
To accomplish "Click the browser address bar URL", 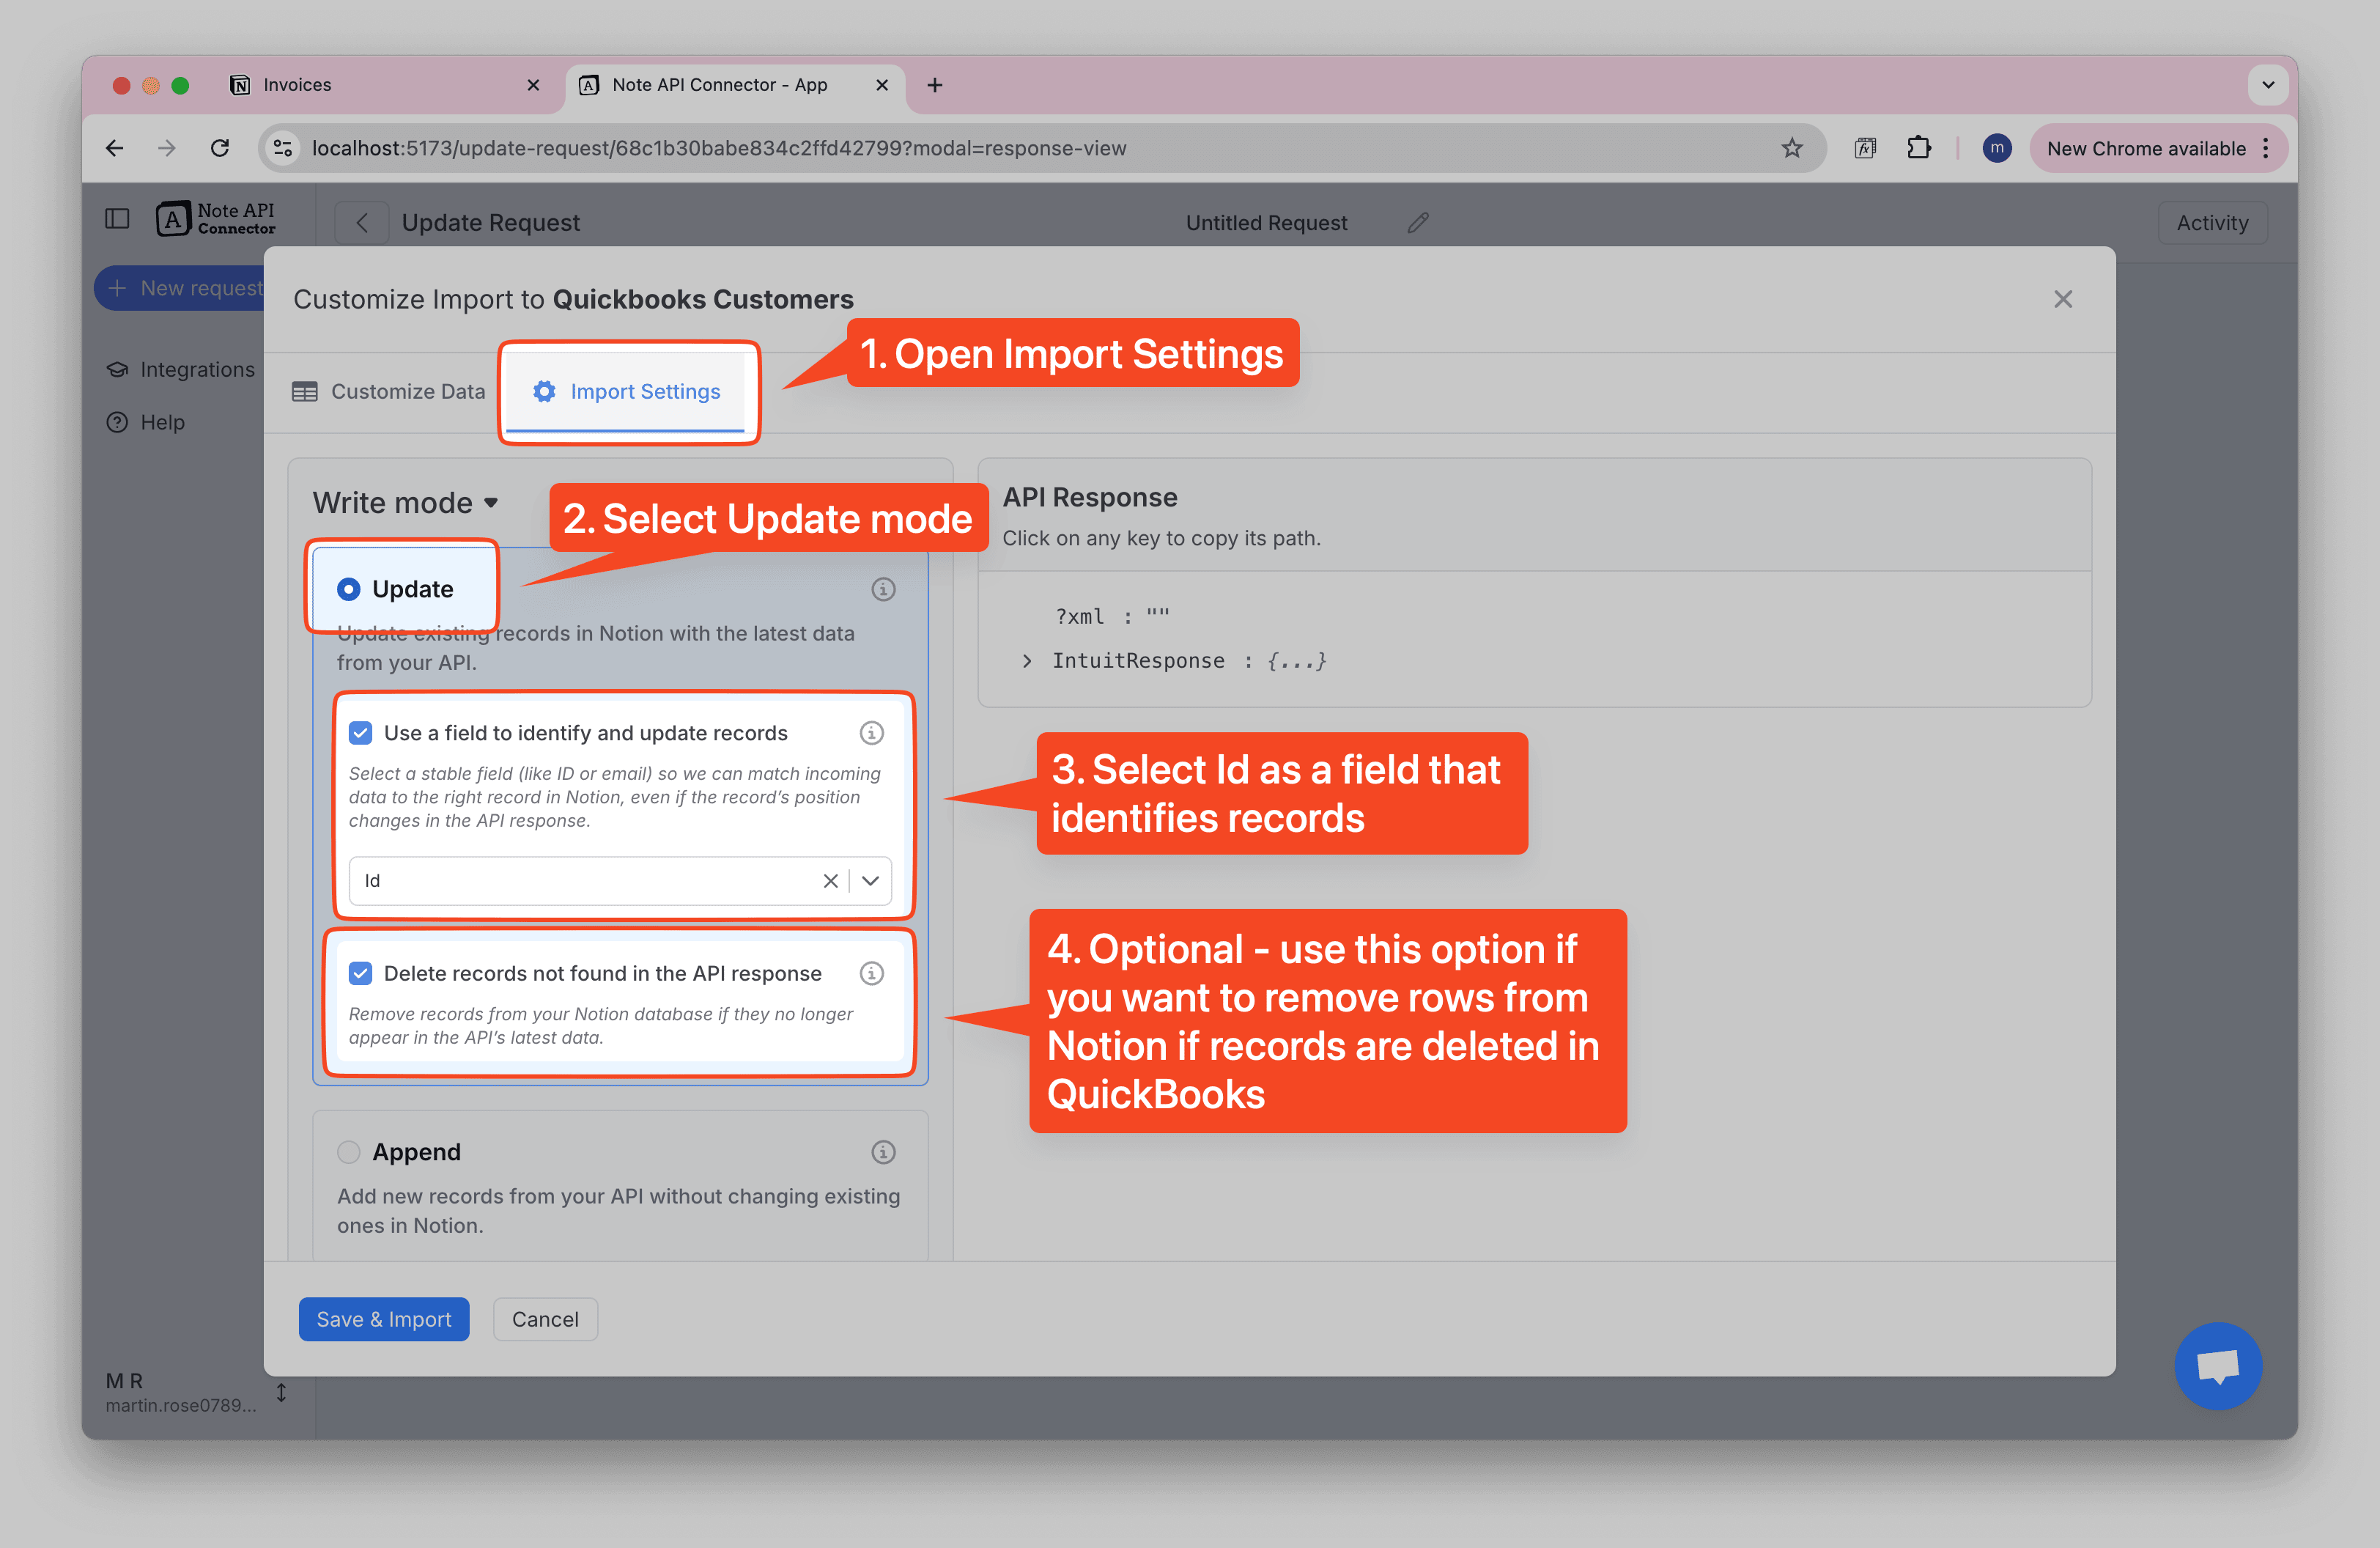I will 718,148.
